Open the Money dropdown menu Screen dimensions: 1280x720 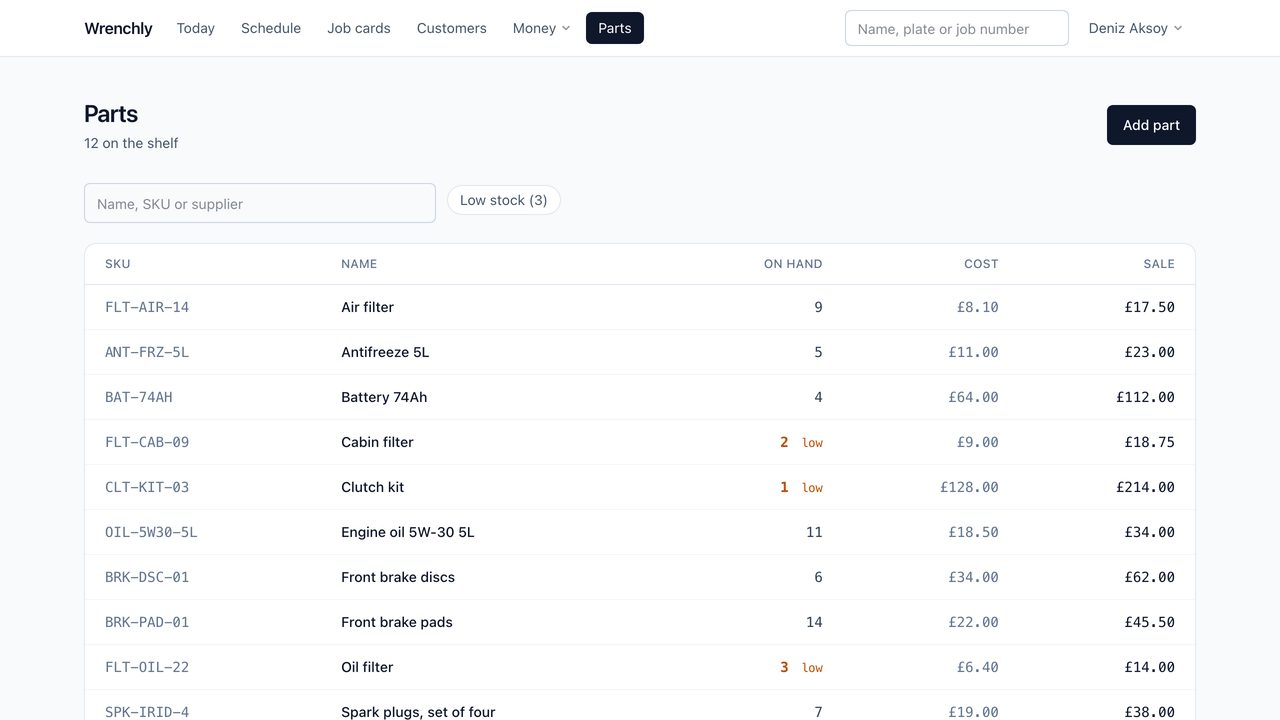tap(541, 28)
